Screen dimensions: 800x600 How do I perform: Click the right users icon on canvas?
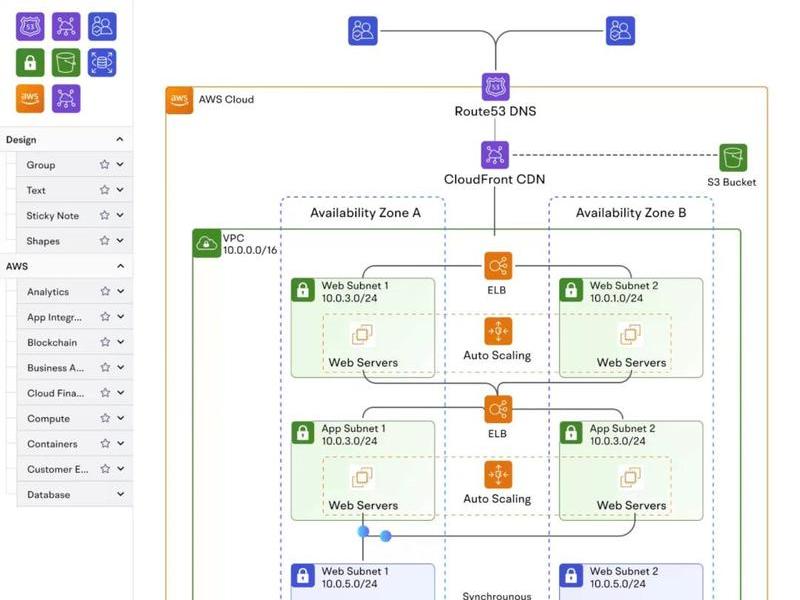[620, 31]
